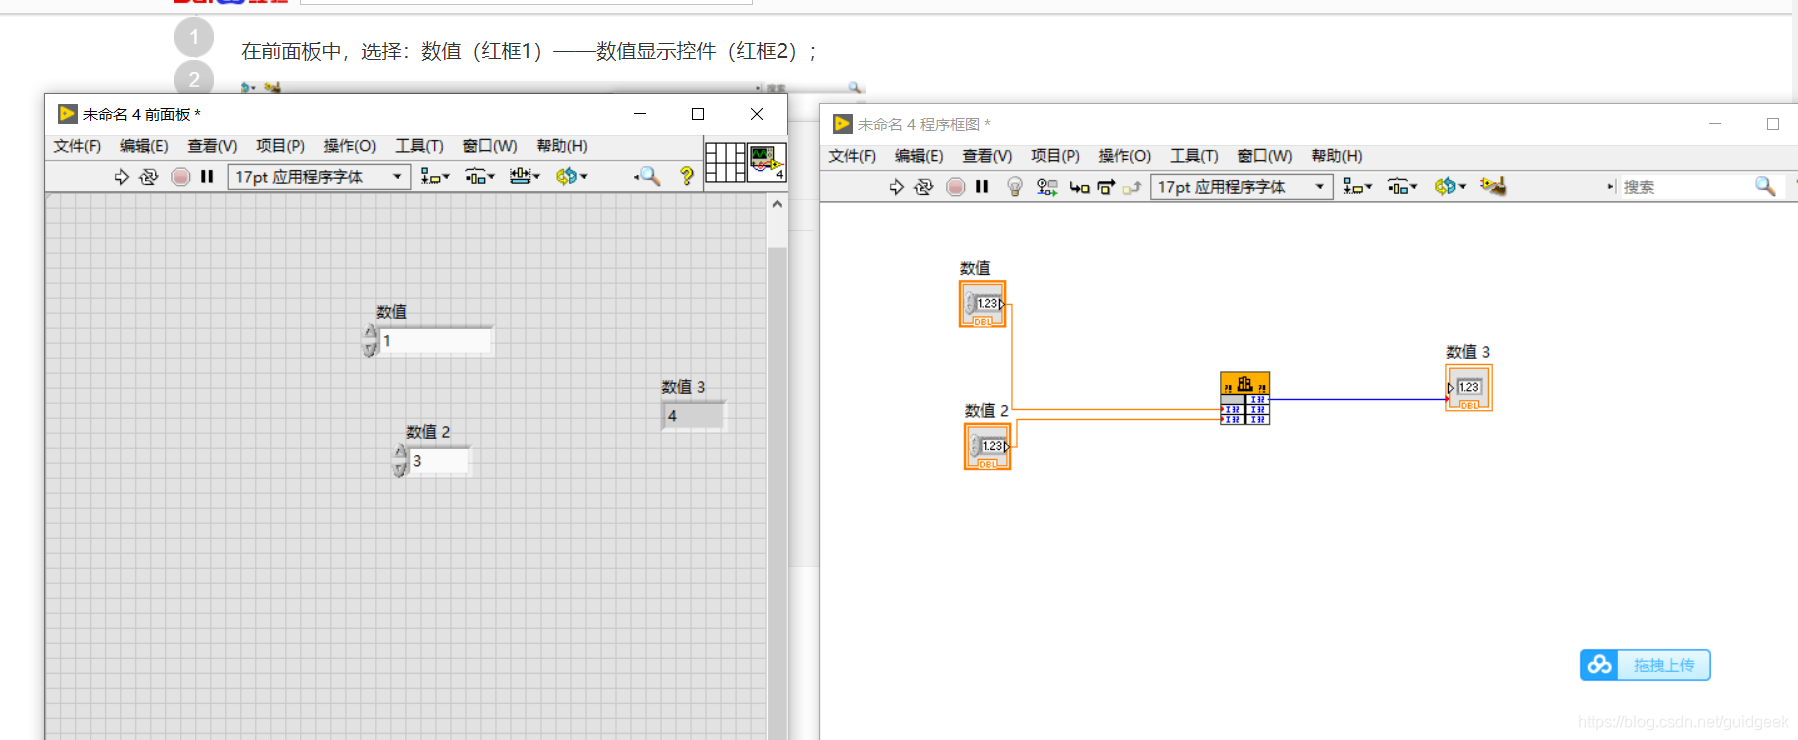1798x740 pixels.
Task: Toggle Retain Wire Values button
Action: pyautogui.click(x=1047, y=187)
